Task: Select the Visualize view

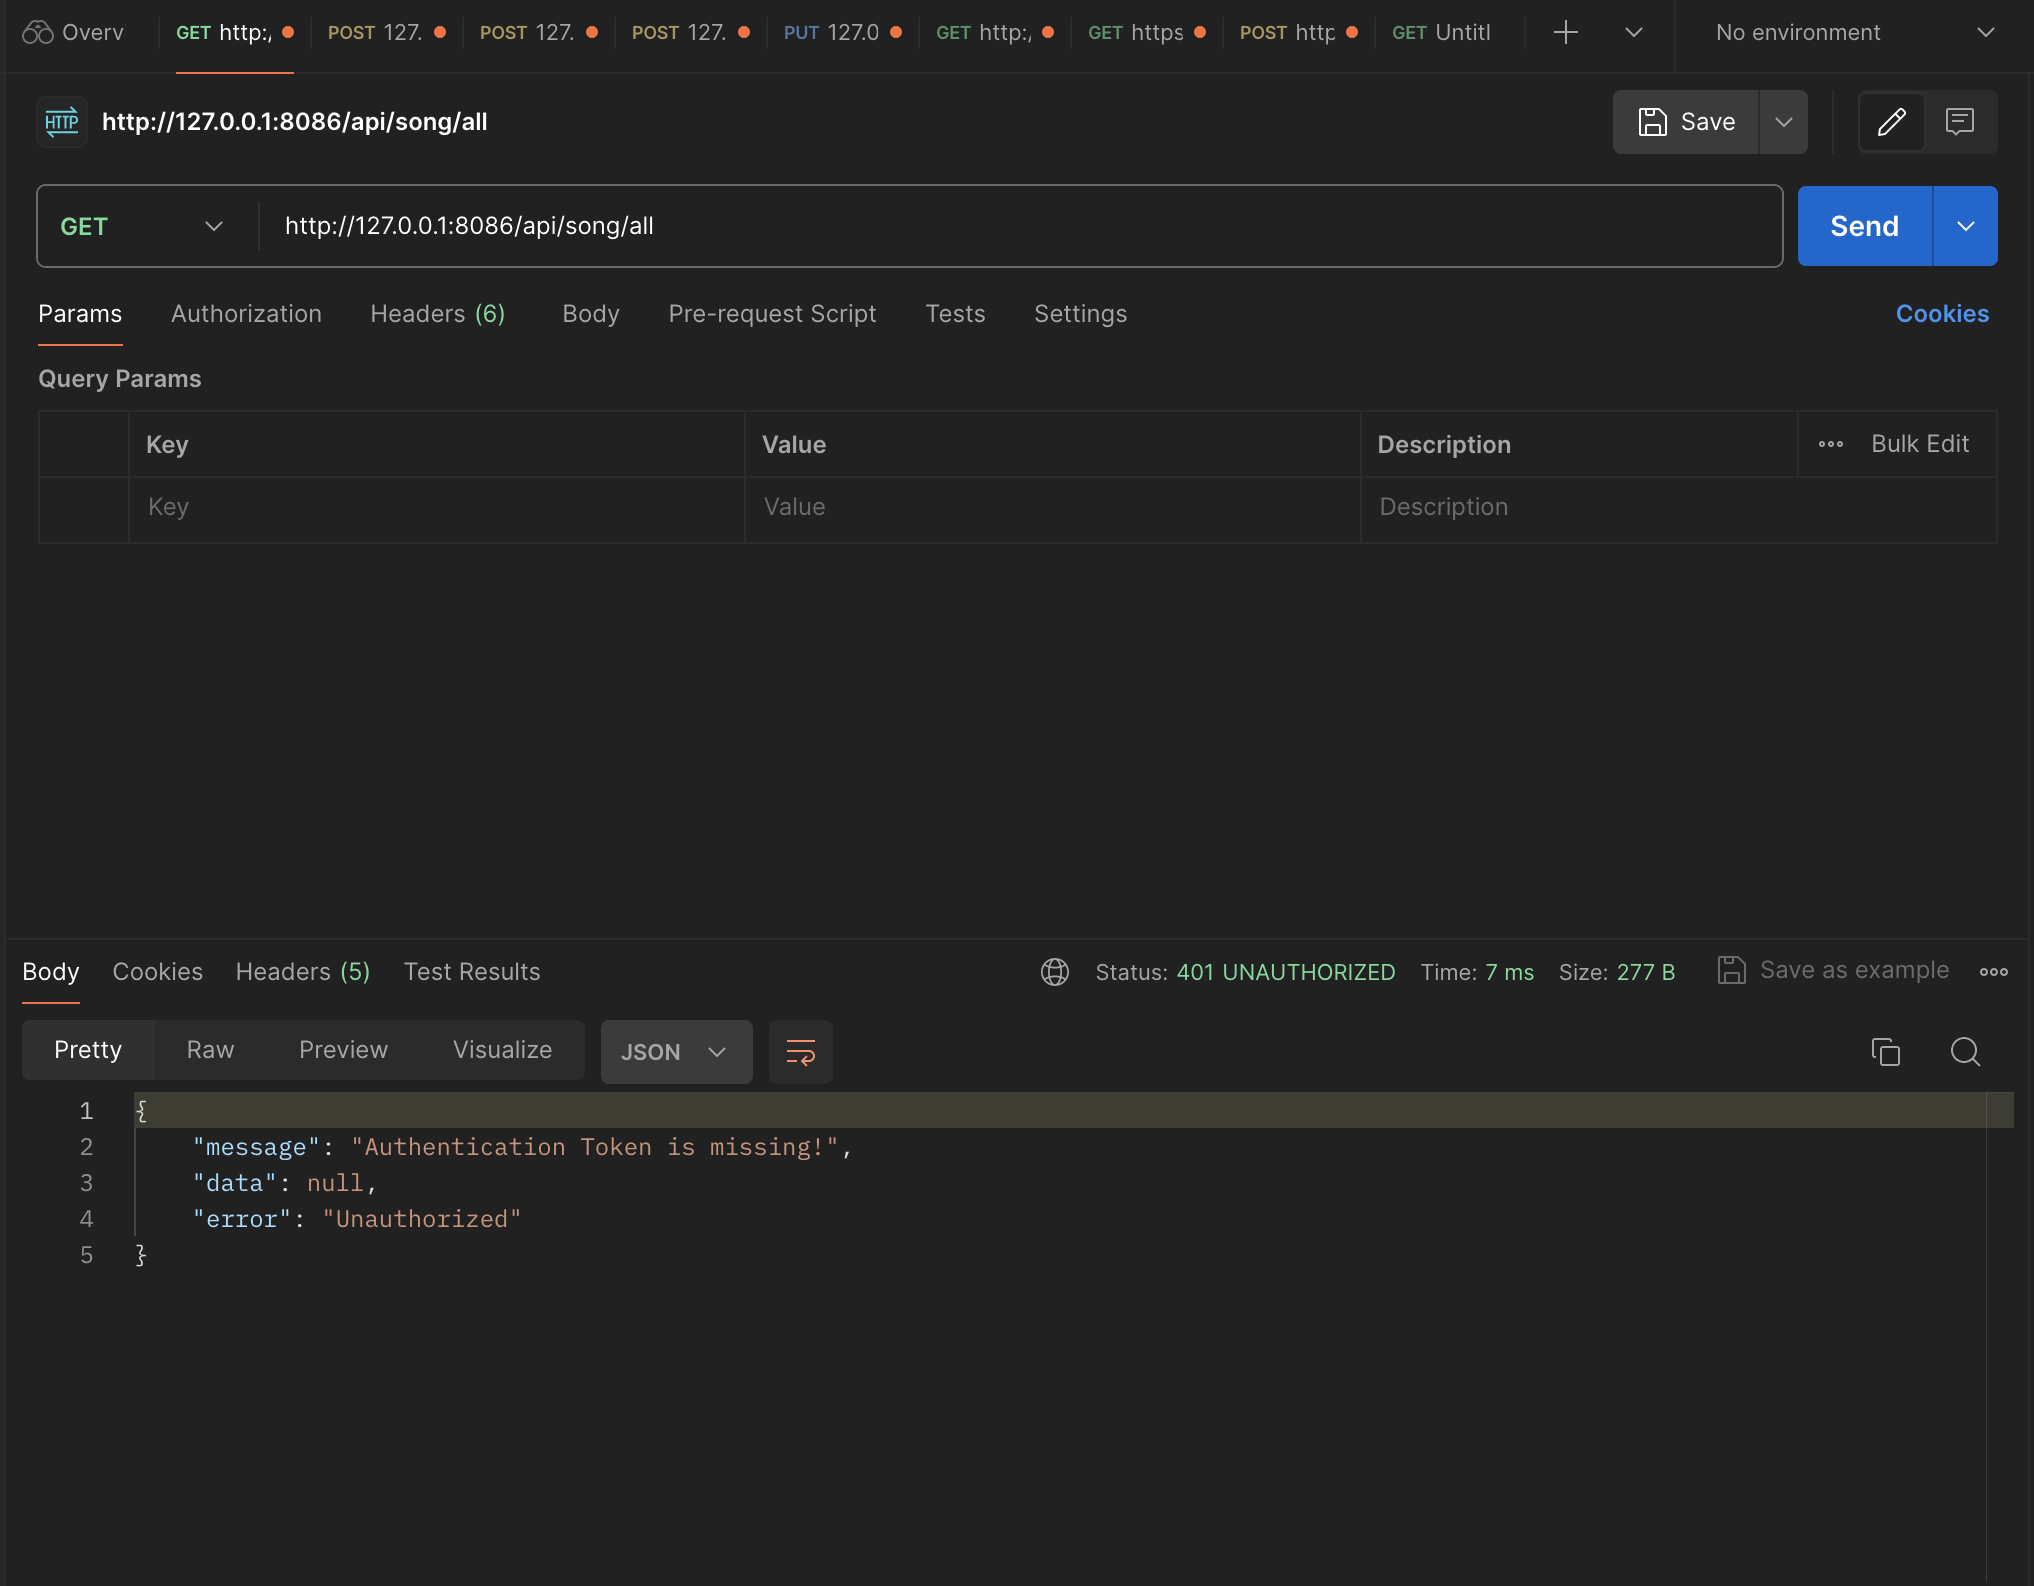Action: 502,1050
